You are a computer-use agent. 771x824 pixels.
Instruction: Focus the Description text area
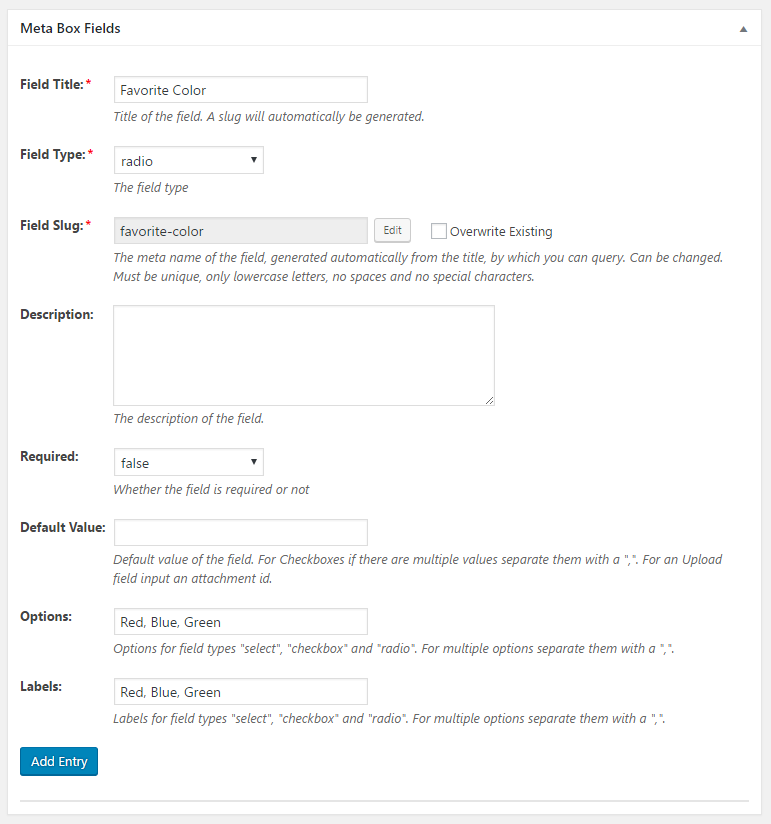point(304,355)
